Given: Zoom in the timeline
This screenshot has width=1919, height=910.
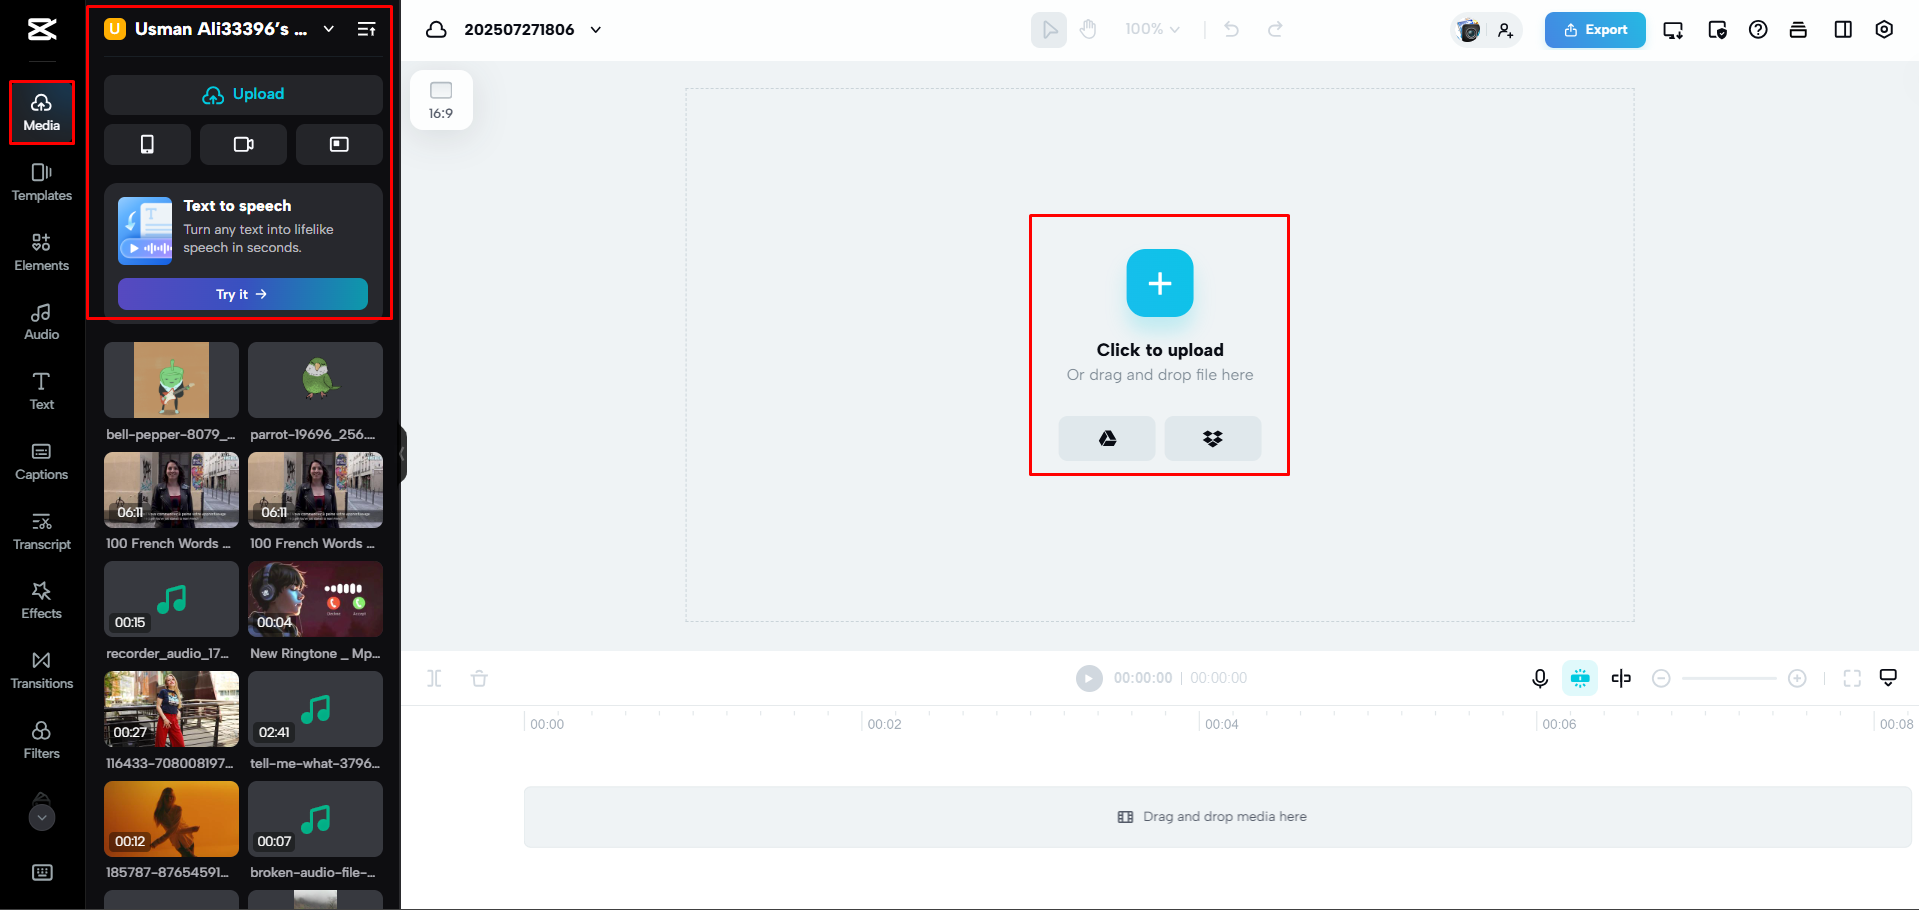Looking at the screenshot, I should 1797,678.
